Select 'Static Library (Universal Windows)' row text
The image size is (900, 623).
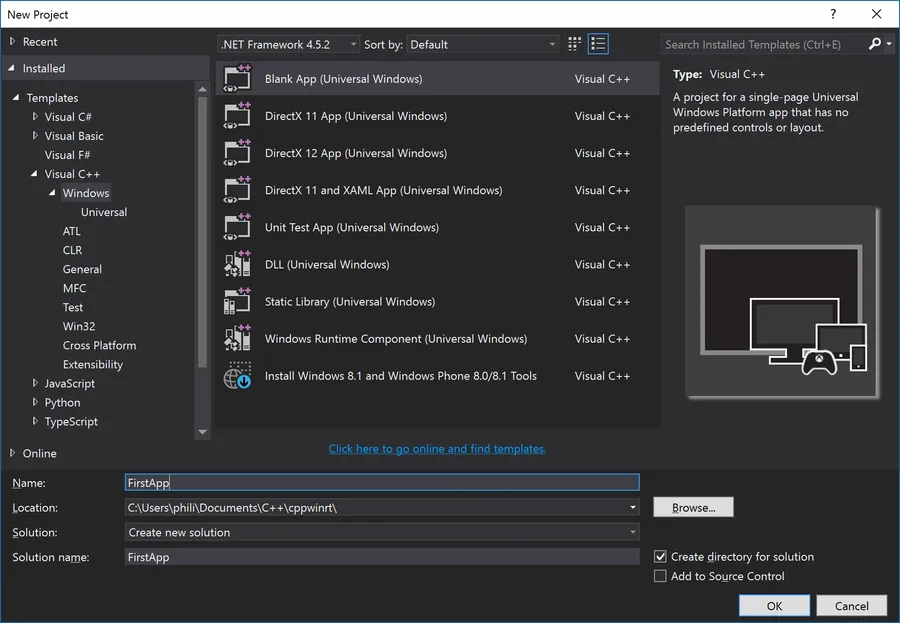point(350,301)
